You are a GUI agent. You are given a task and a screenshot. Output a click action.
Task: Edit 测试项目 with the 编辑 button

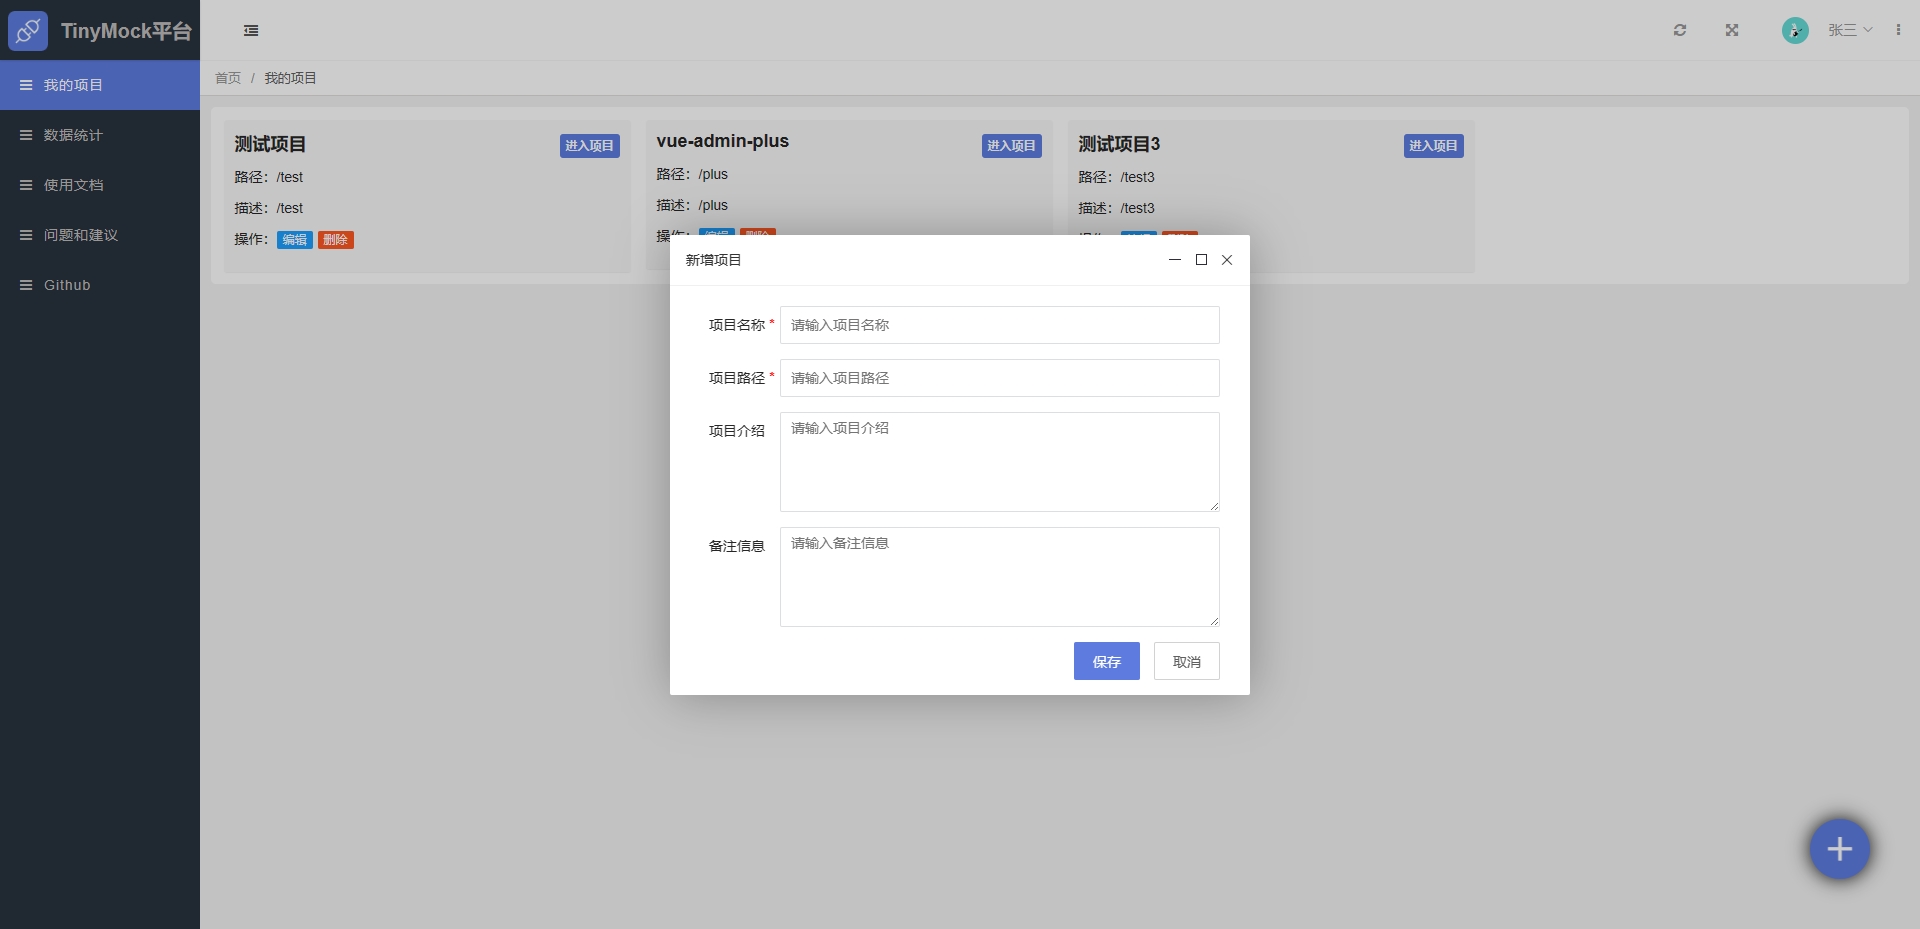(x=295, y=240)
